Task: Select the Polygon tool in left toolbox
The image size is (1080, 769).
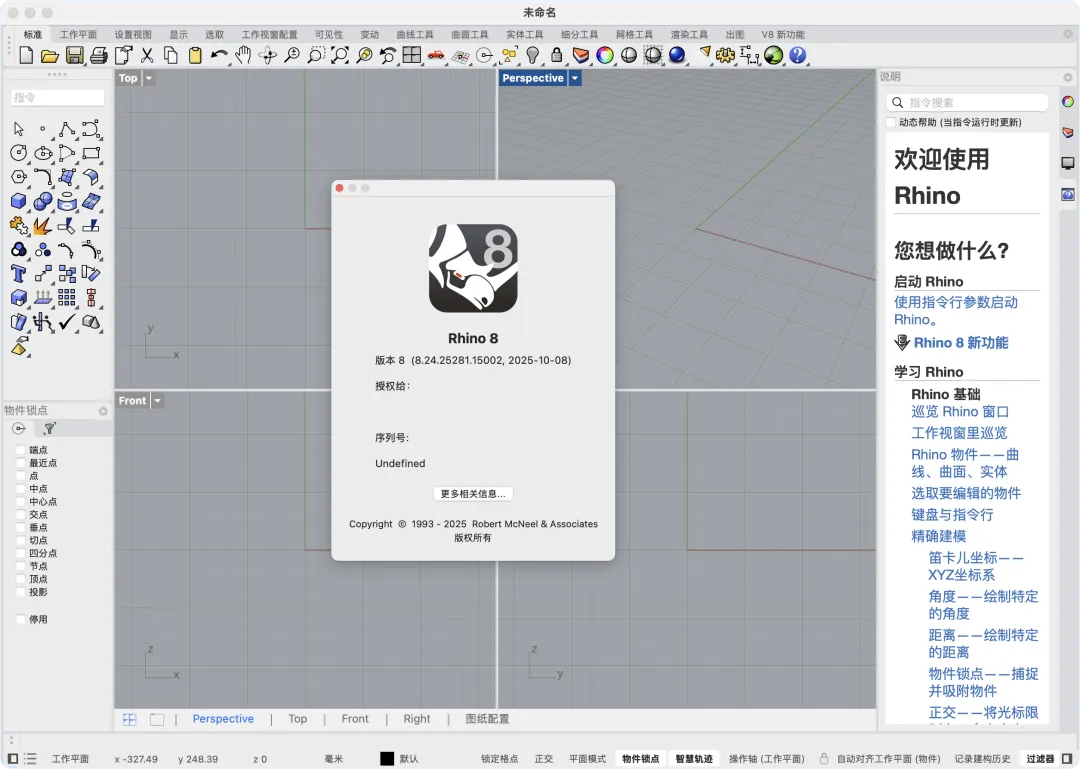Action: pos(19,177)
